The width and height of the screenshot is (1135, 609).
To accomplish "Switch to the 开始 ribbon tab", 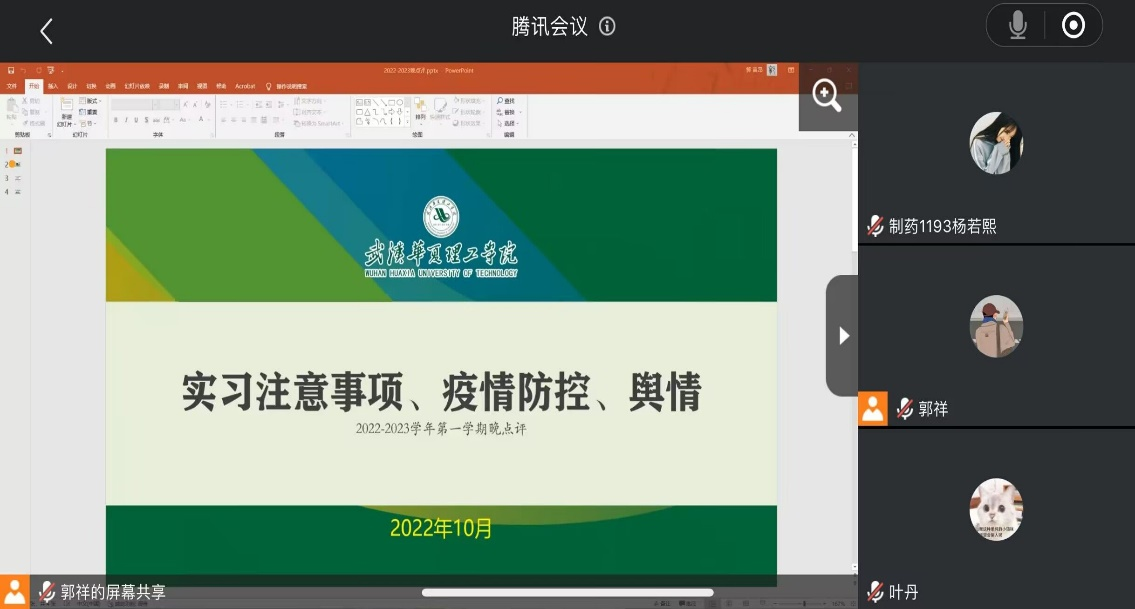I will [34, 86].
